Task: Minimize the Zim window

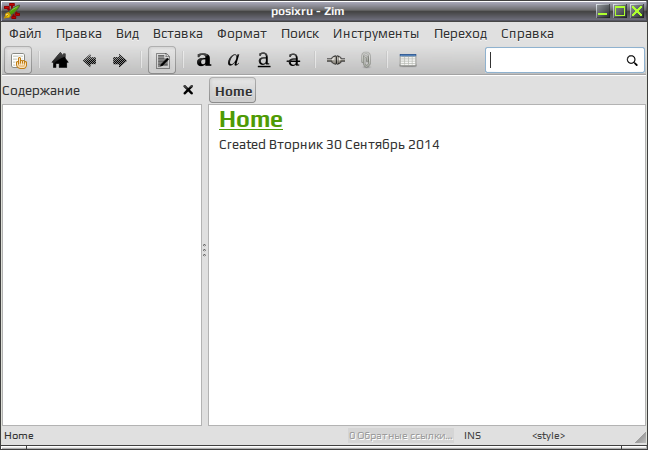Action: coord(603,11)
